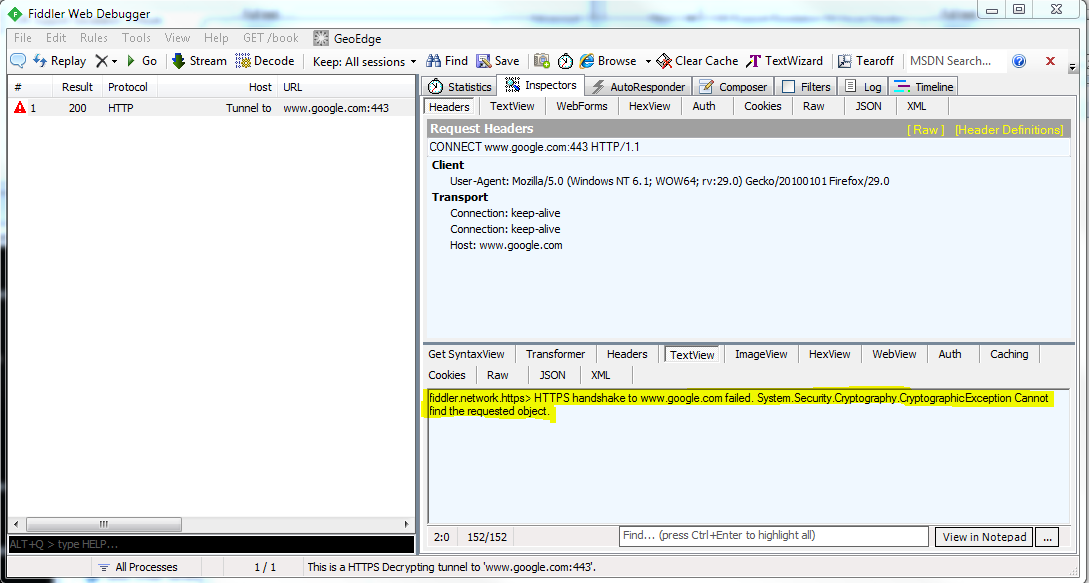This screenshot has height=583, width=1089.
Task: Expand toolbar overflow arrow
Action: pyautogui.click(x=1072, y=67)
